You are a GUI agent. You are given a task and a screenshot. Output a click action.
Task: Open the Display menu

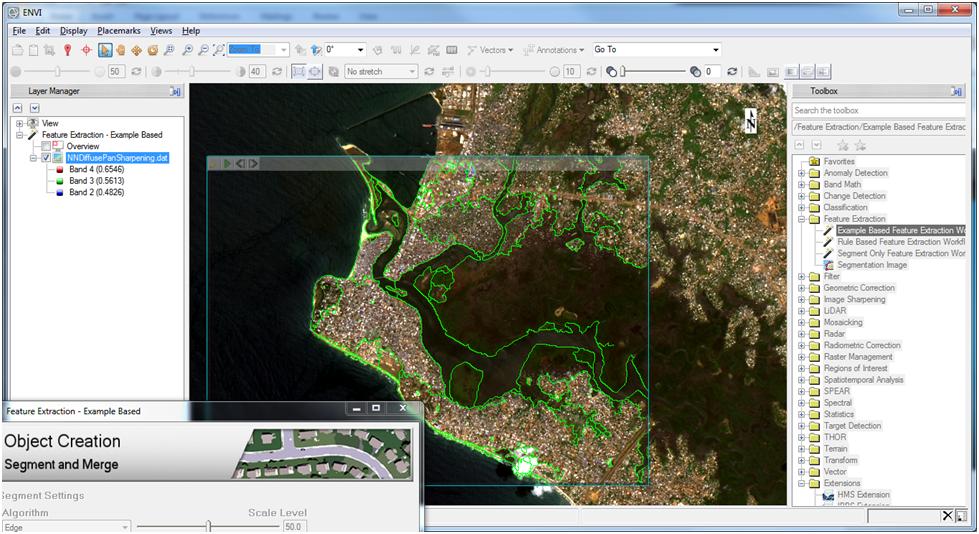[73, 31]
